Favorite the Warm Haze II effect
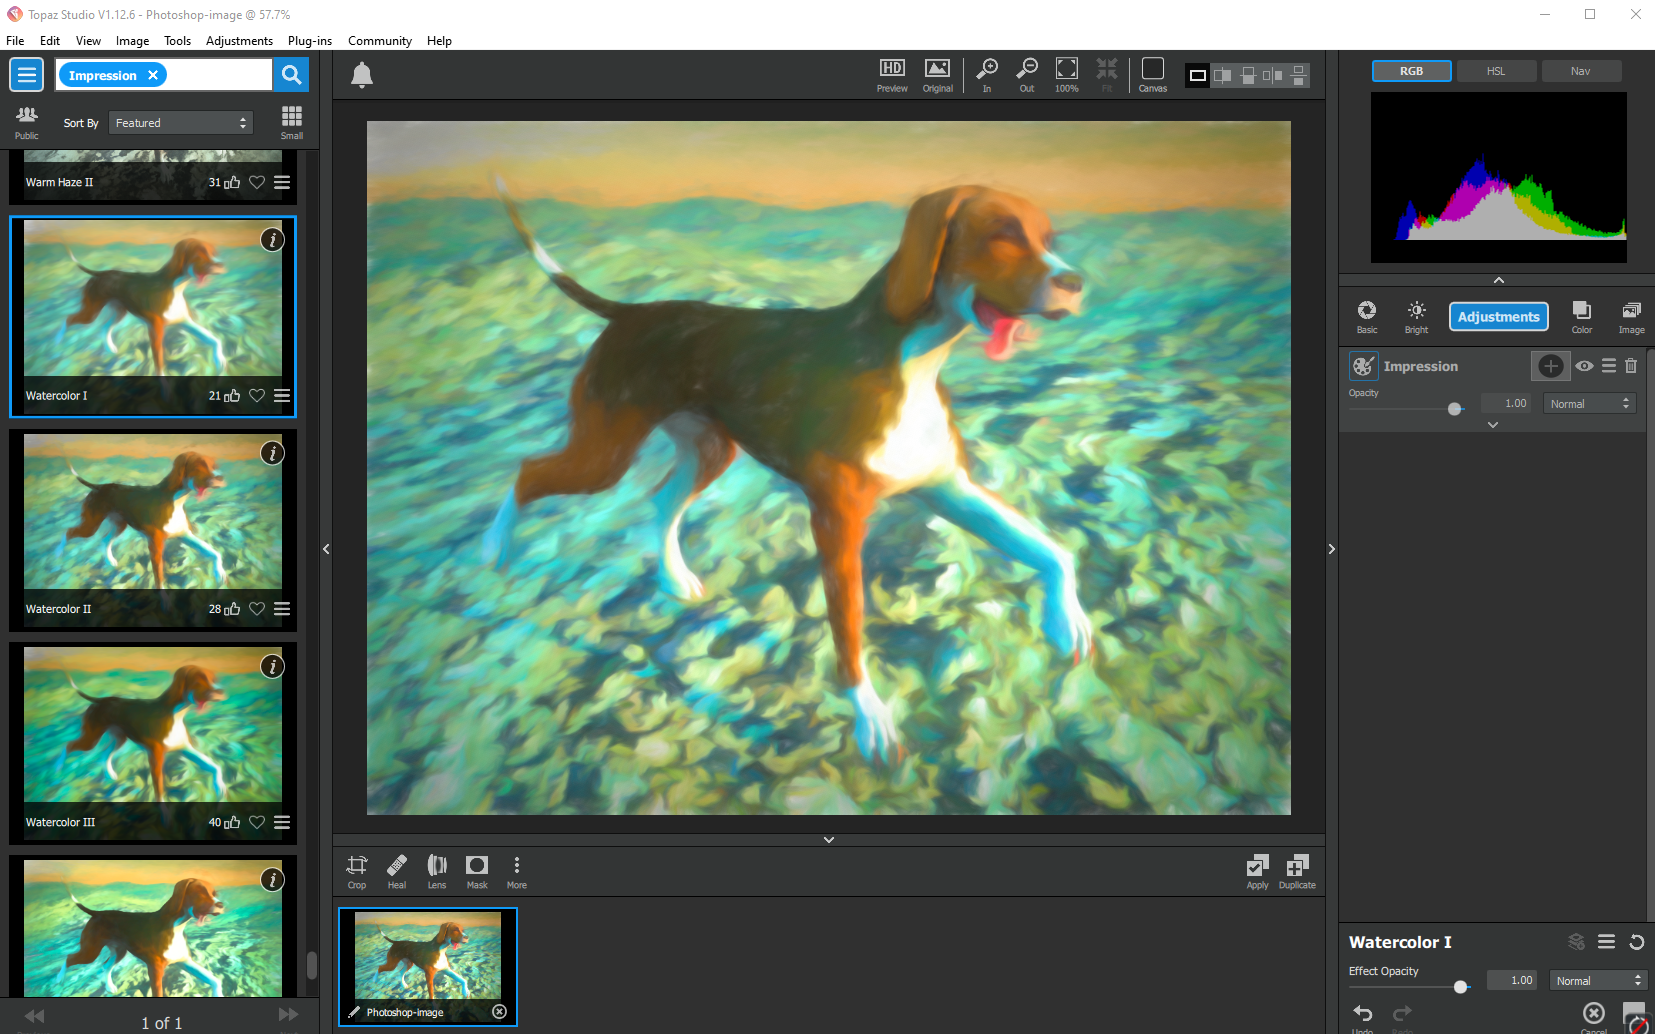 (x=257, y=182)
